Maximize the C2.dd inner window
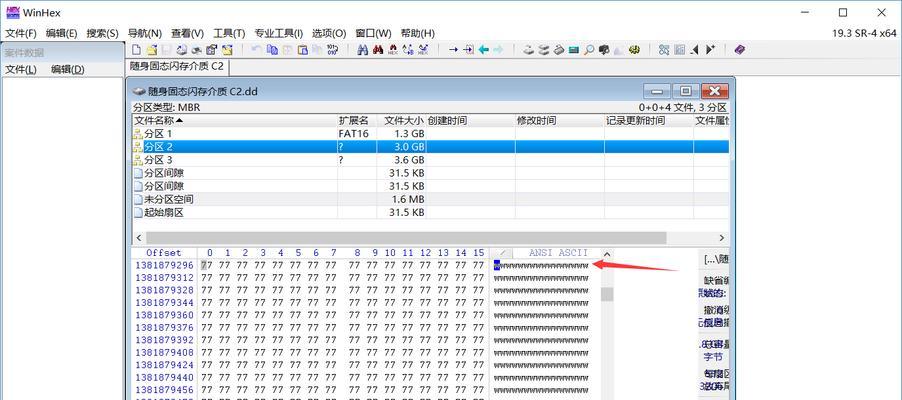The height and width of the screenshot is (400, 902). 685,91
